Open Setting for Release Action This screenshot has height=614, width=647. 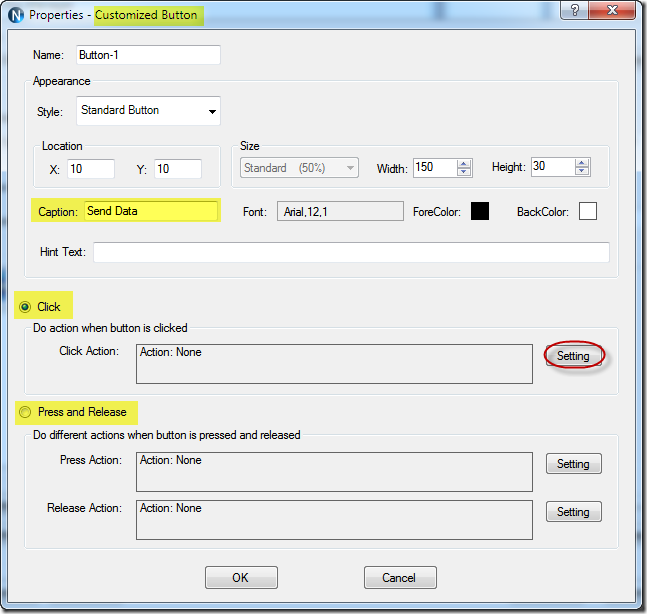tap(574, 512)
